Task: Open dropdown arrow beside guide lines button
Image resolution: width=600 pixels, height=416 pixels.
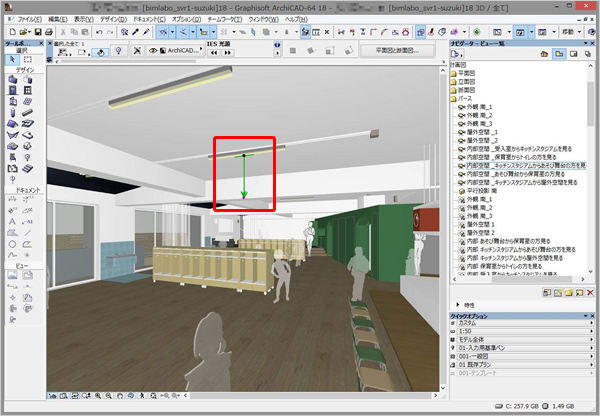Action: [172, 32]
